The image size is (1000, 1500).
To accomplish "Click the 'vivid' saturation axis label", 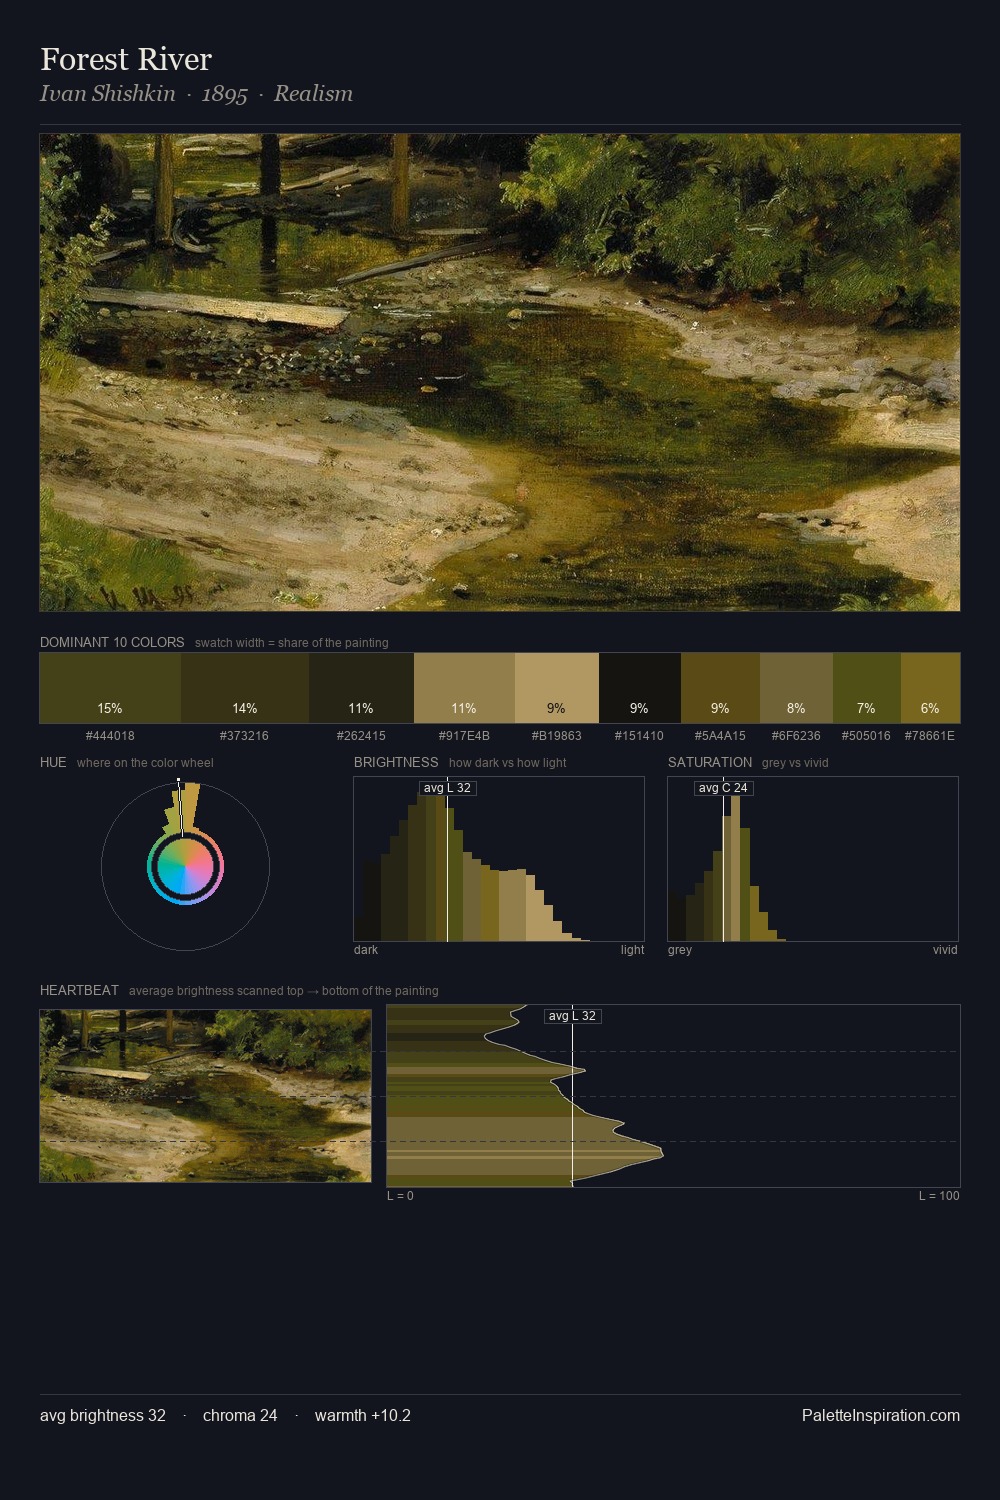I will click(945, 950).
